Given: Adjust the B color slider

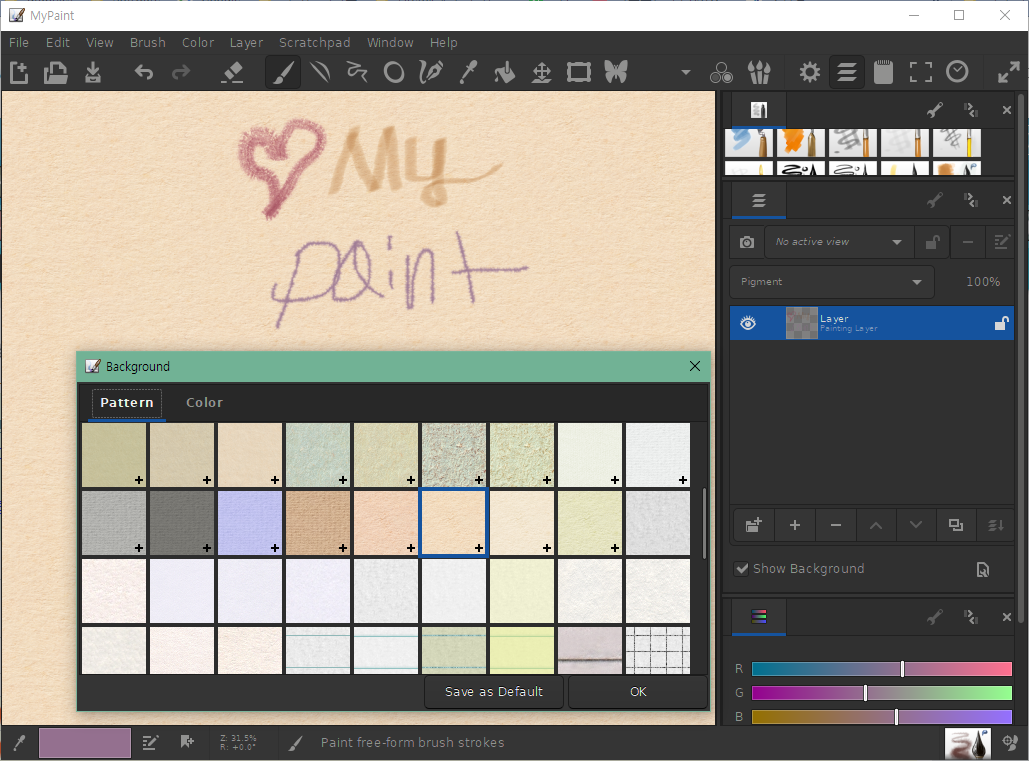Looking at the screenshot, I should [881, 716].
